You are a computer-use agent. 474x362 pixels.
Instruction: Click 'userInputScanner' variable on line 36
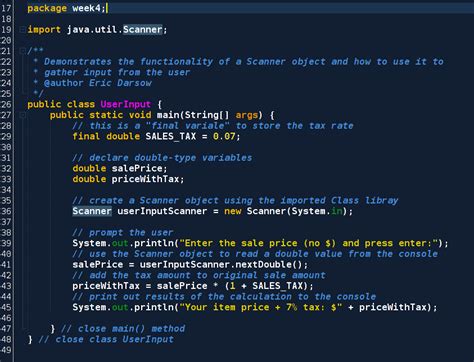(162, 211)
